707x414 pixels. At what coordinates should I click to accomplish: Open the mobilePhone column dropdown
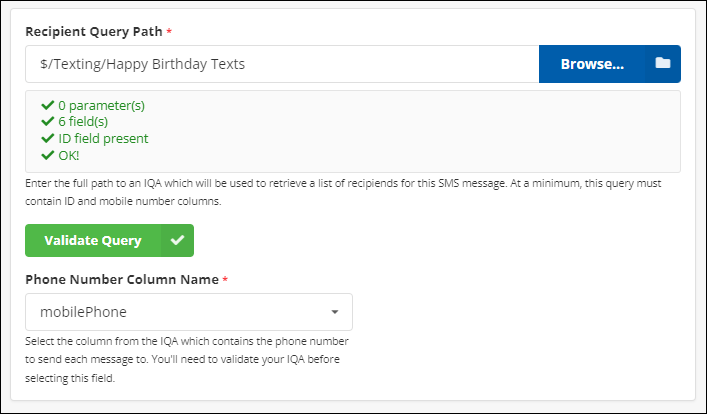click(x=188, y=311)
